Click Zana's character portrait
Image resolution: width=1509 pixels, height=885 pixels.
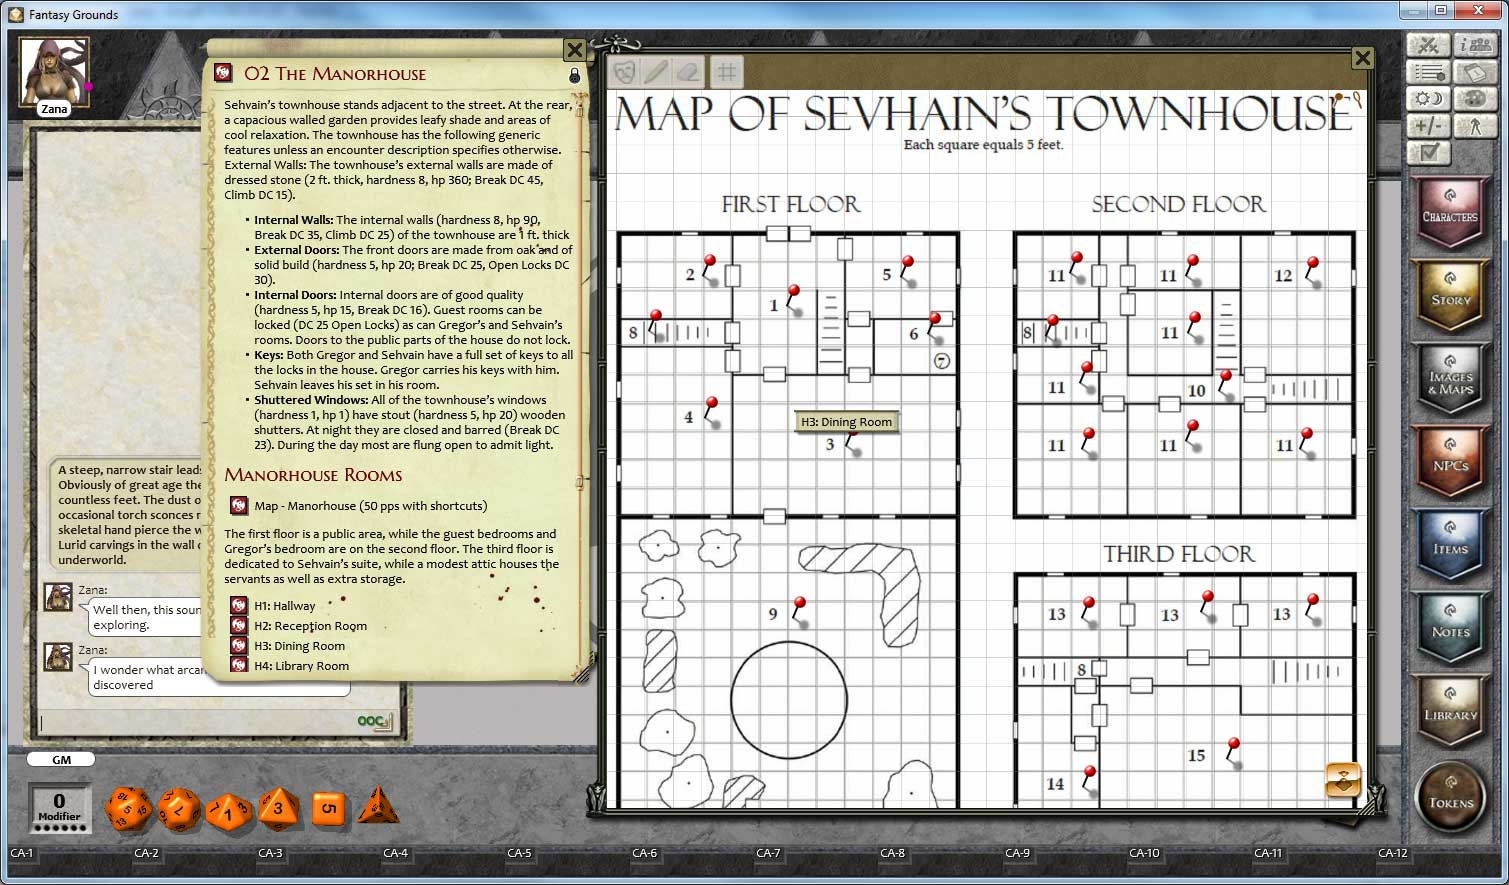54,71
